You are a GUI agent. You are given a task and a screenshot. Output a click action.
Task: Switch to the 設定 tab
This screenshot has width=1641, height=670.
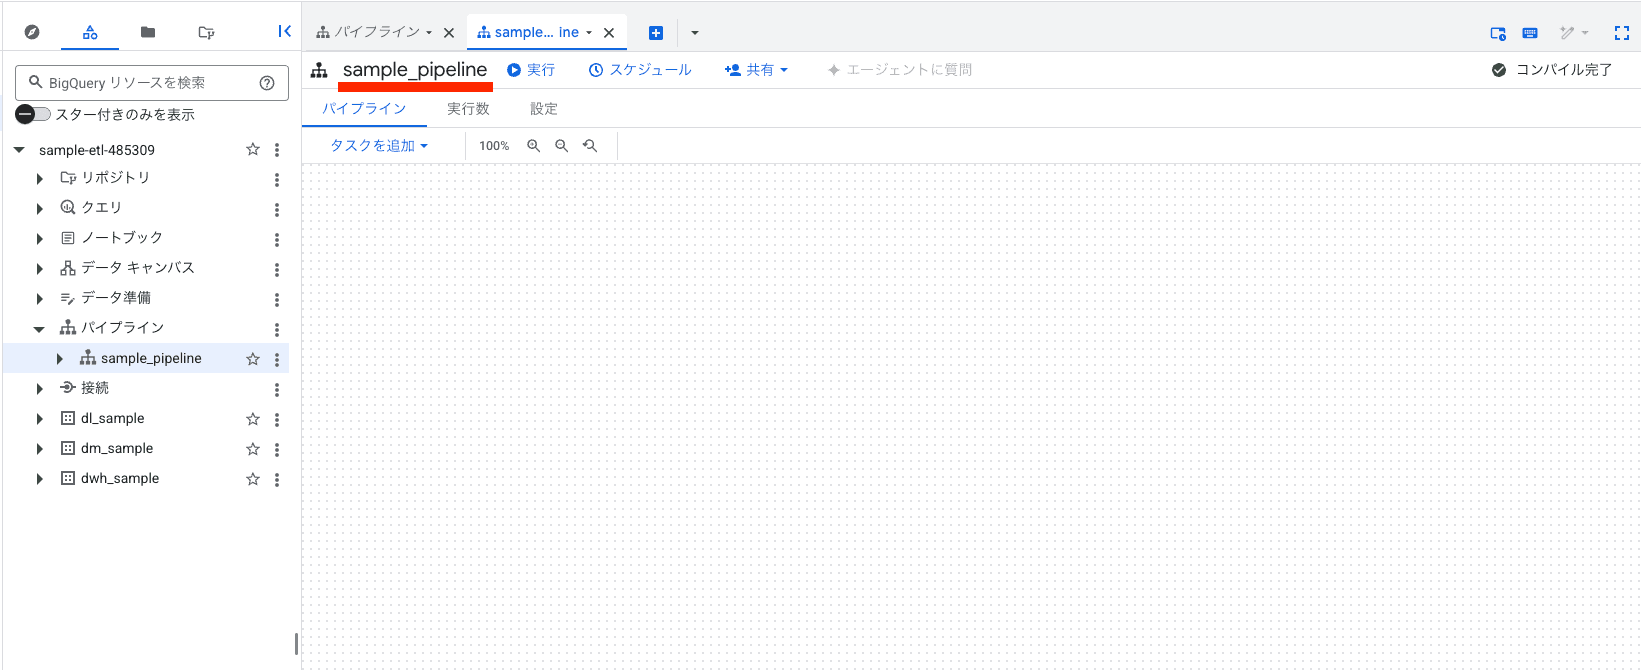click(x=543, y=109)
